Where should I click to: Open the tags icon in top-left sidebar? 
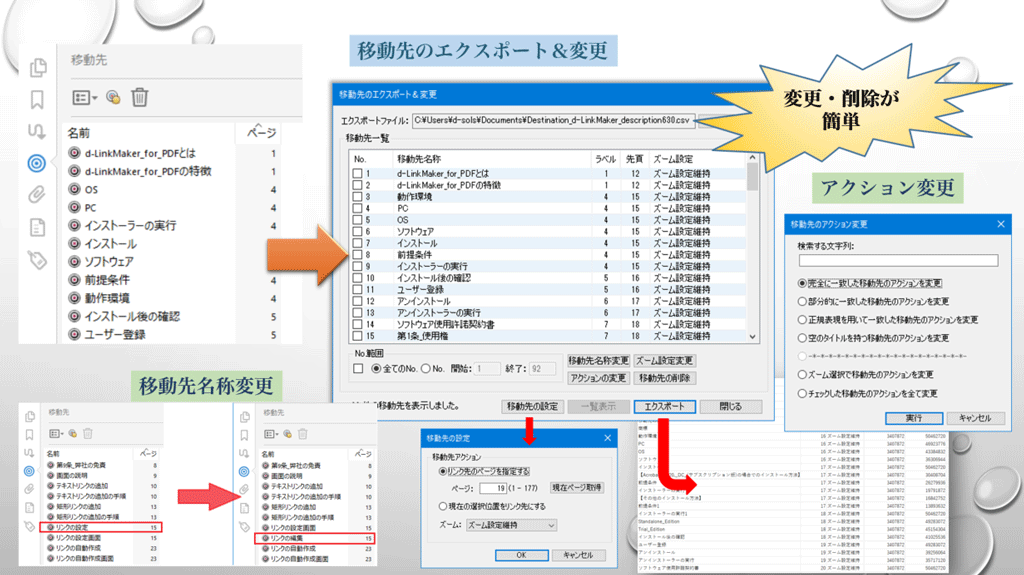pos(38,259)
